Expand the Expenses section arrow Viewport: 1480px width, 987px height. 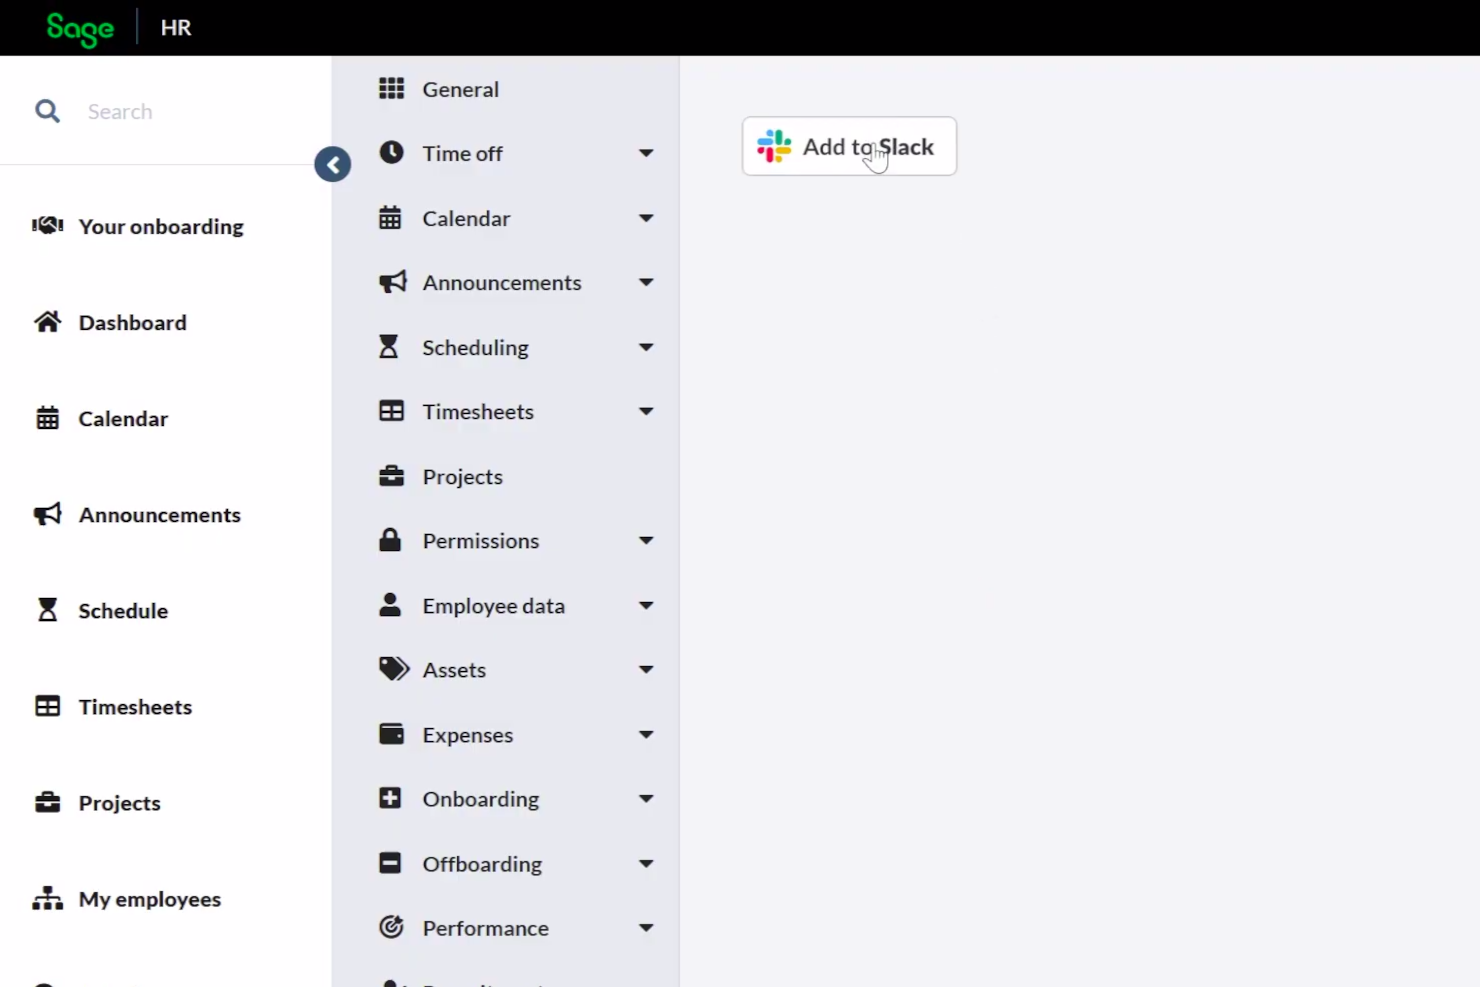click(646, 735)
